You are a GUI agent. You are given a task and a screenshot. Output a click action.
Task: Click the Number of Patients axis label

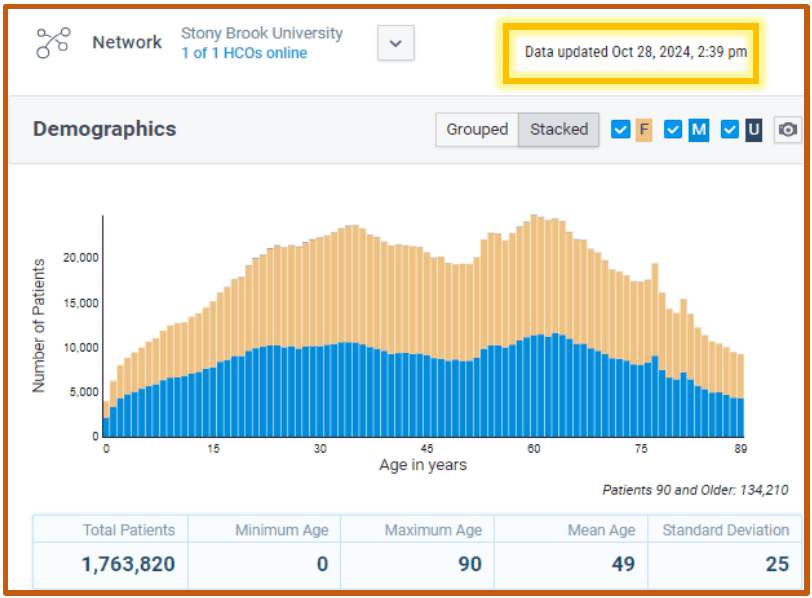tap(39, 326)
